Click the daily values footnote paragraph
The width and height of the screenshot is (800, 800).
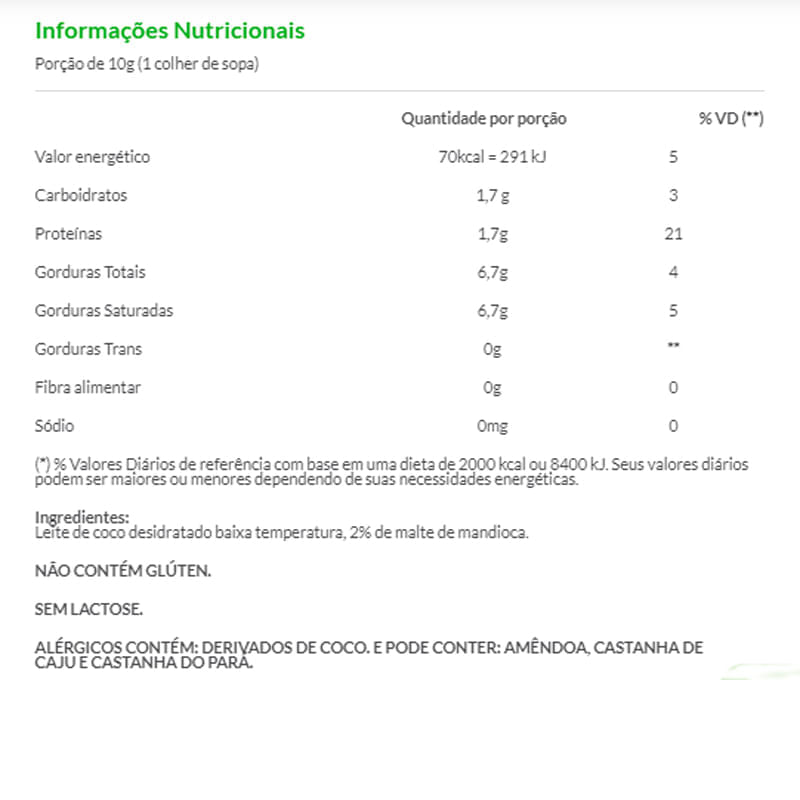pyautogui.click(x=390, y=472)
